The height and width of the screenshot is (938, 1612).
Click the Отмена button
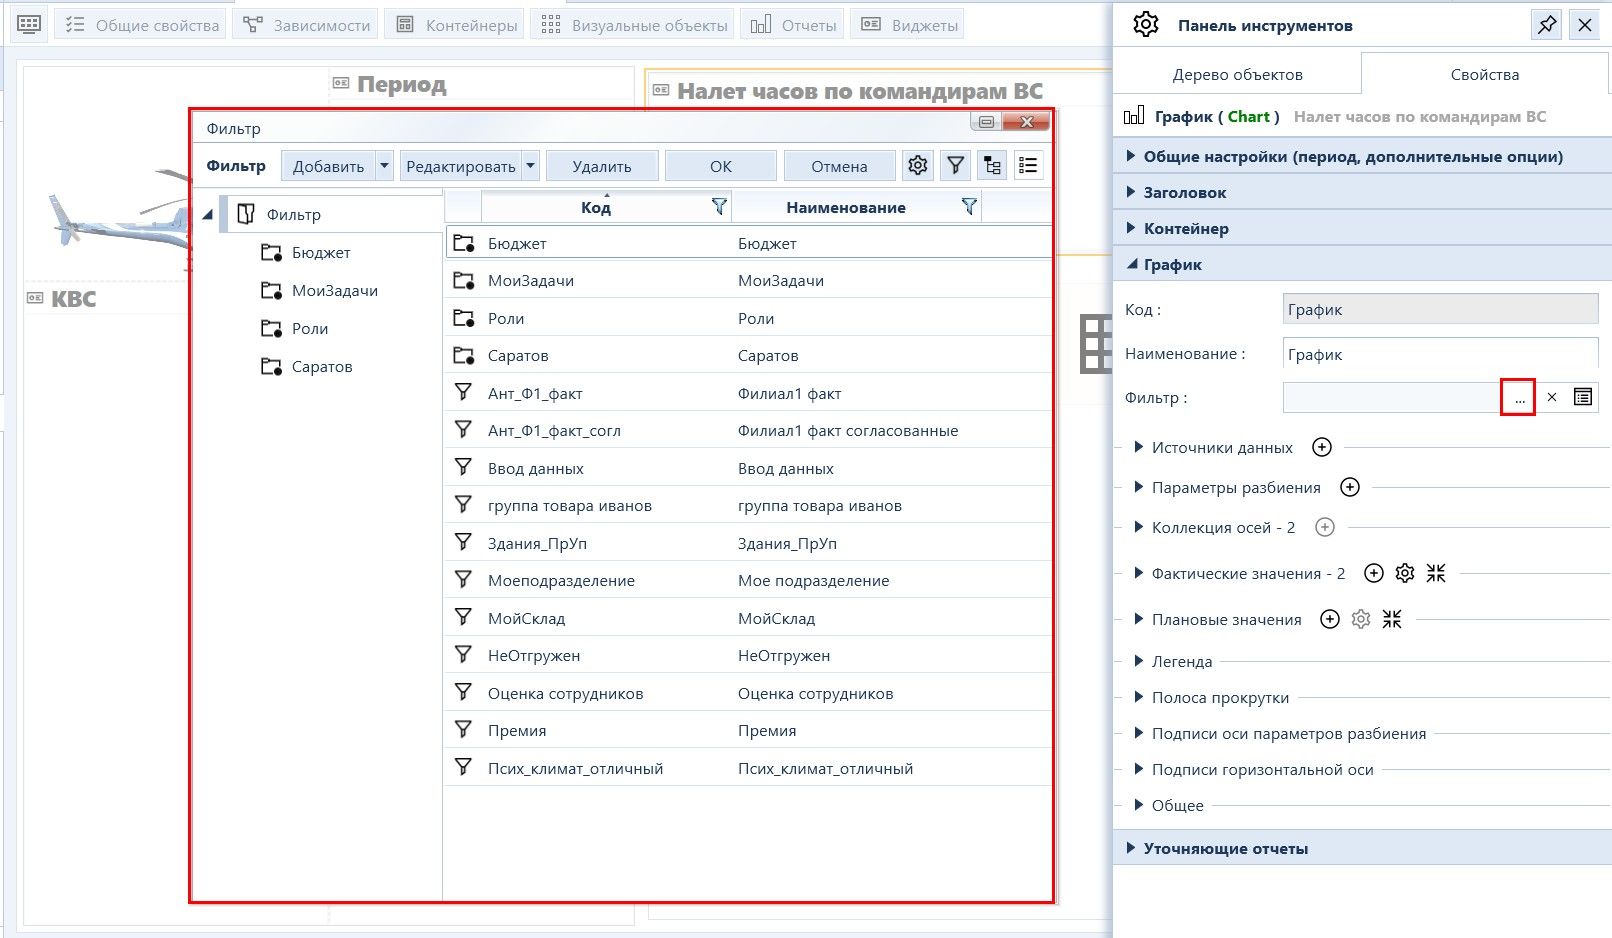point(839,166)
